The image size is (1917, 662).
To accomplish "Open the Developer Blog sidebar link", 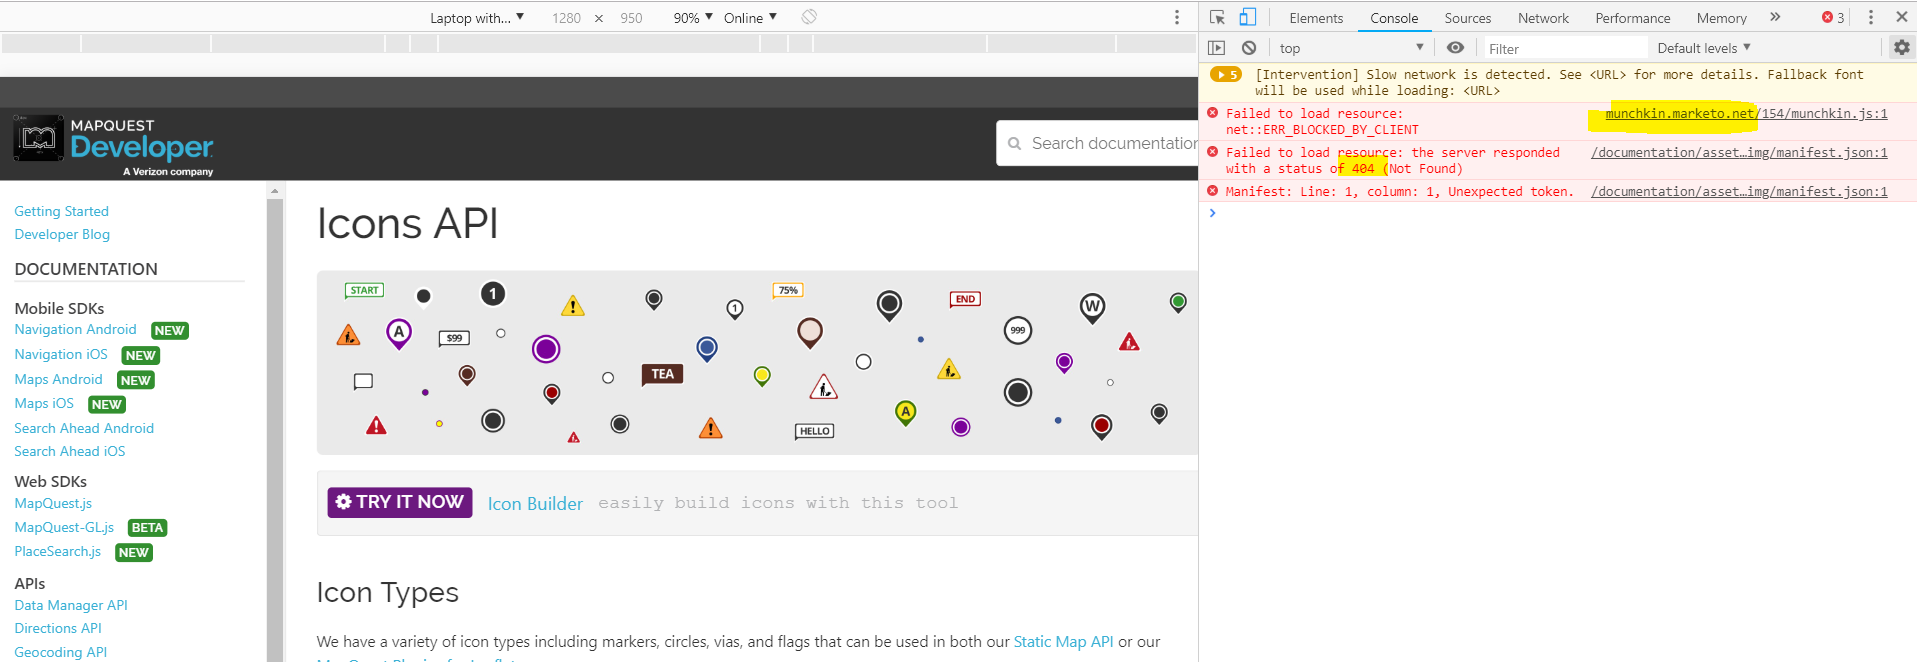I will point(62,234).
